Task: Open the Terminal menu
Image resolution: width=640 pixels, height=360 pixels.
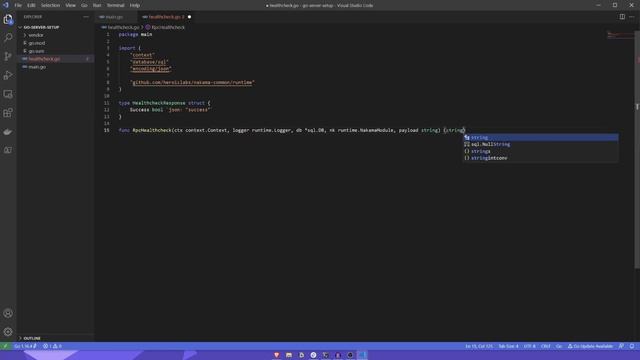Action: (116, 5)
